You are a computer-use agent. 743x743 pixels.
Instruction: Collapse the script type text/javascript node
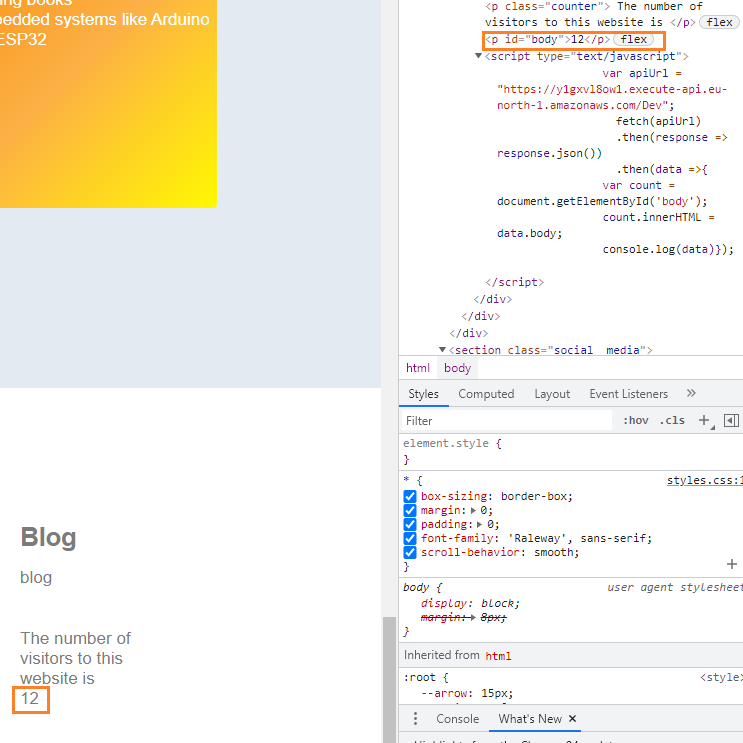[478, 56]
